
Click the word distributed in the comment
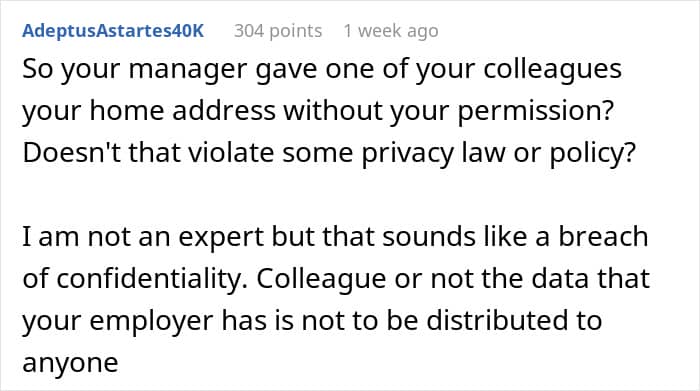coord(498,320)
